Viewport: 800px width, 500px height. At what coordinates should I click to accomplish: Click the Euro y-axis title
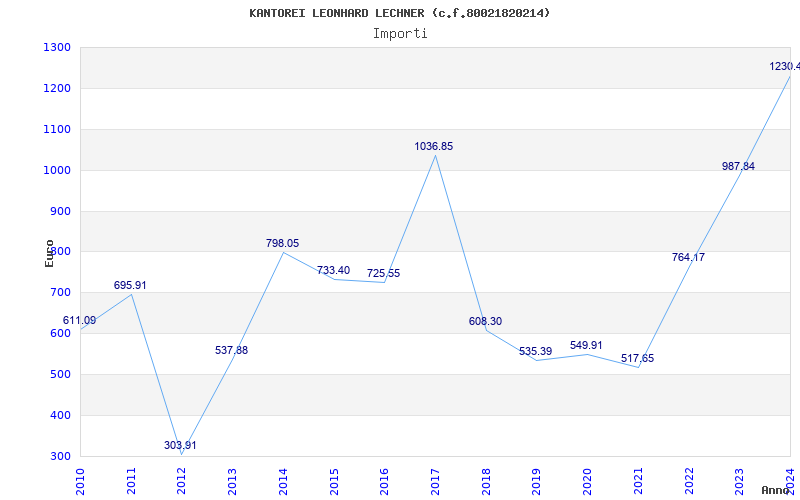49,253
